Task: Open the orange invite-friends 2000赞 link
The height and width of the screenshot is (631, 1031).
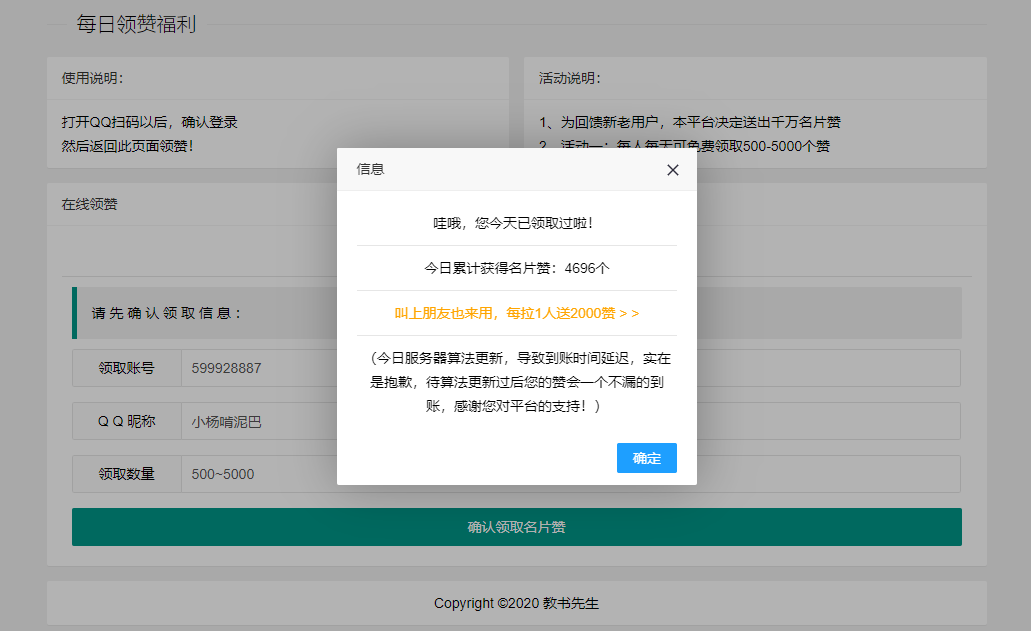Action: click(516, 313)
